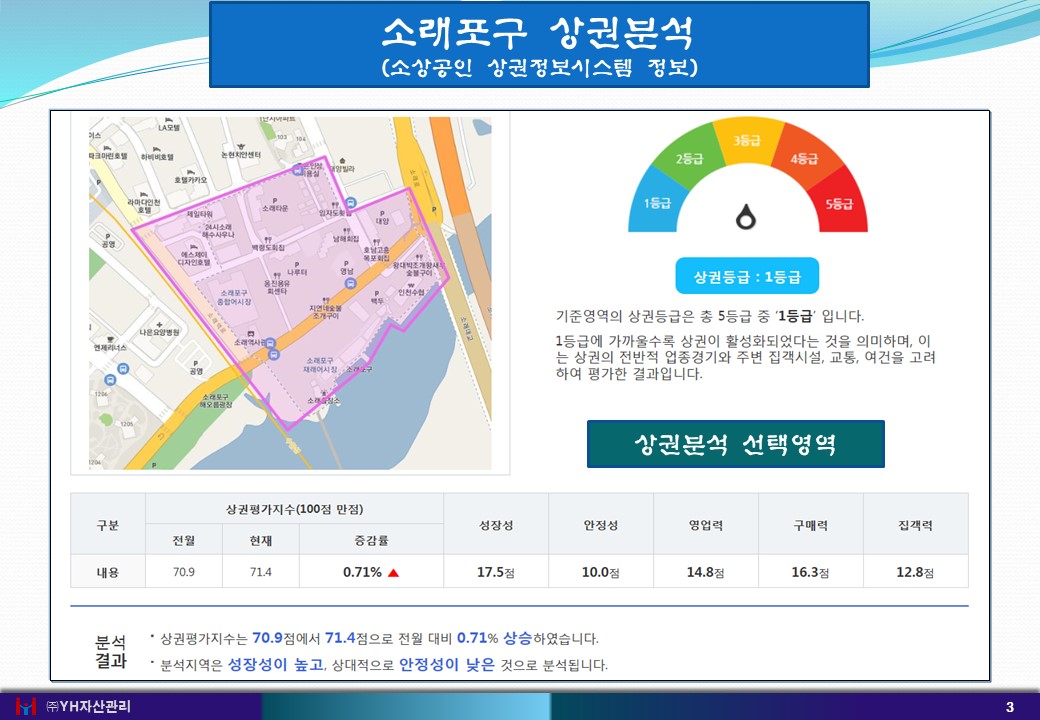1040x720 pixels.
Task: Select the green 2등급 gauge segment
Action: click(x=690, y=157)
